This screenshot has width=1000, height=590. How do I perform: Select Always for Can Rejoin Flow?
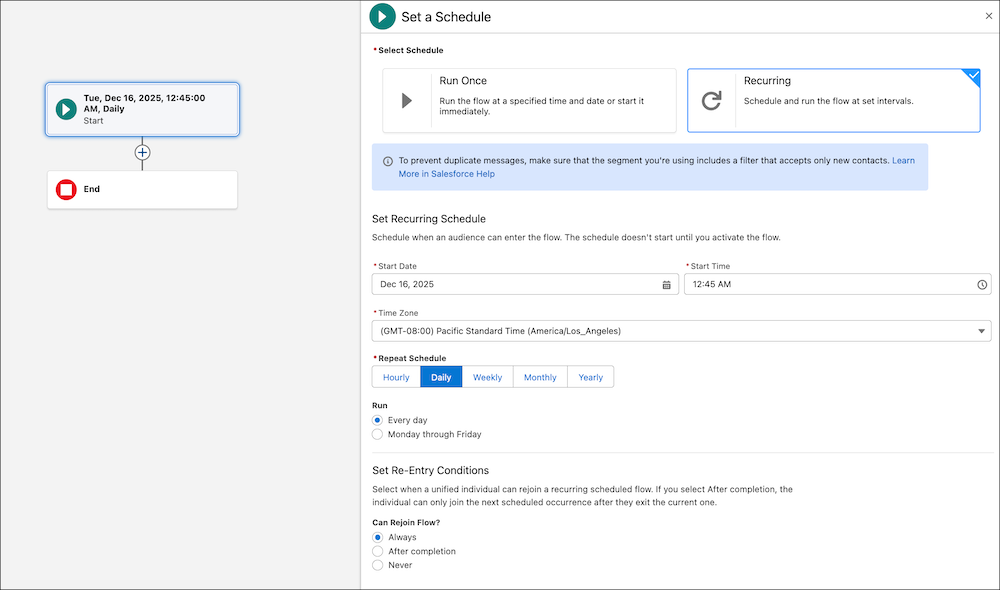point(378,538)
